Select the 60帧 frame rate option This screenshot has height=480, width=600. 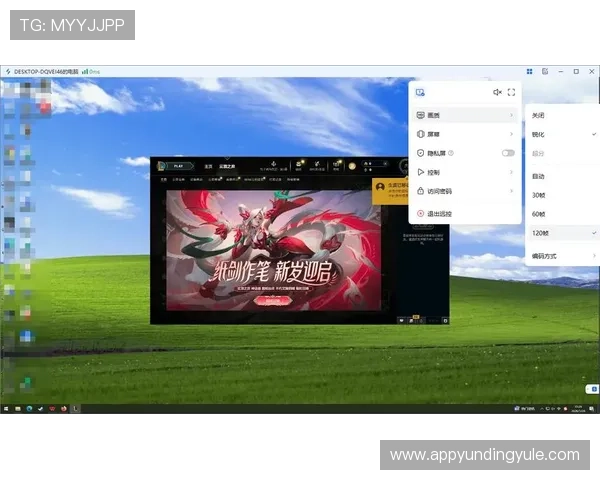click(x=539, y=213)
